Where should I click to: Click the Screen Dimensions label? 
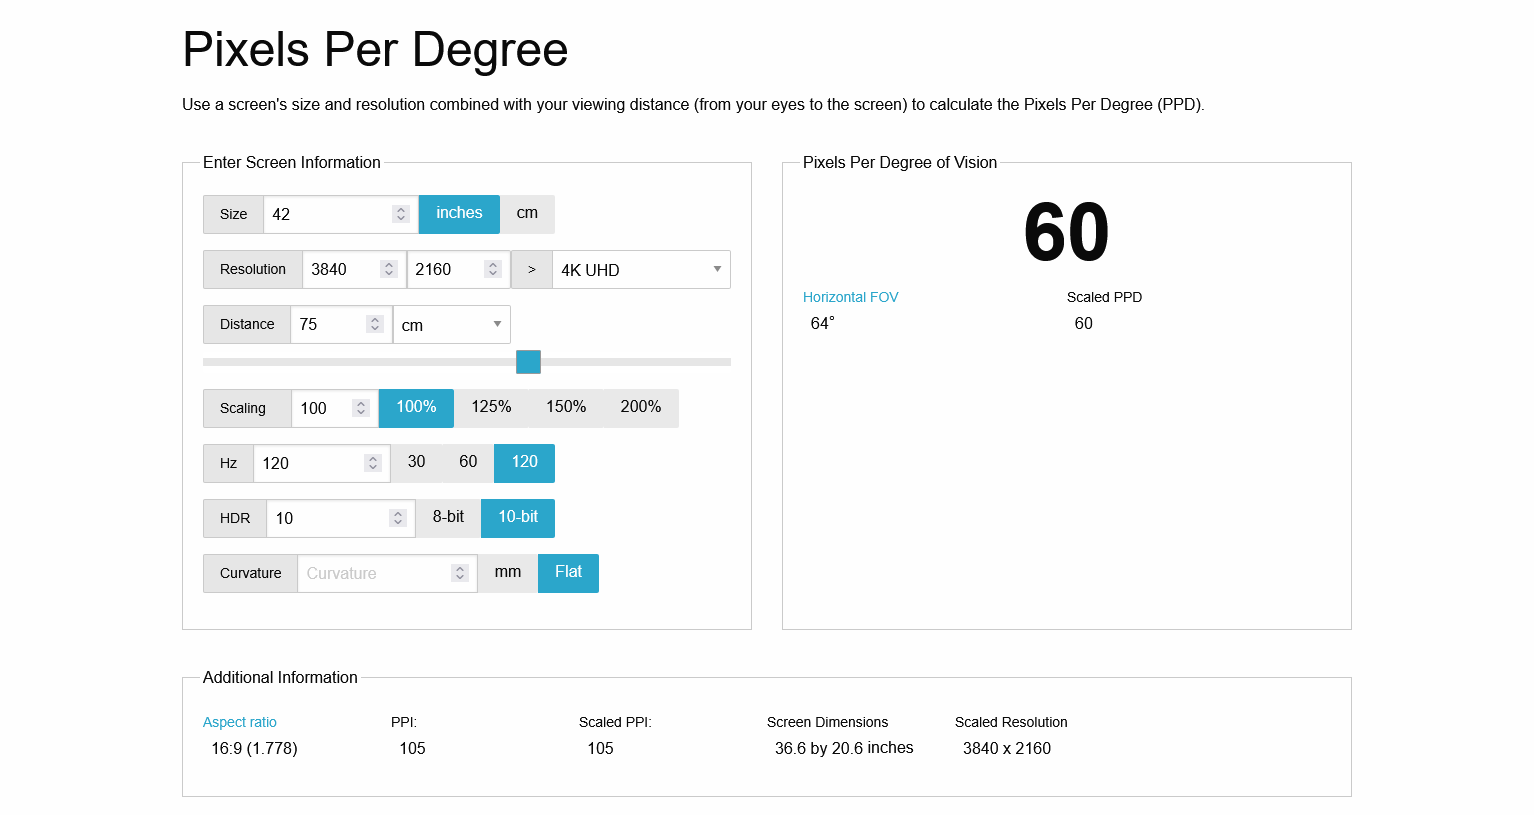[827, 722]
